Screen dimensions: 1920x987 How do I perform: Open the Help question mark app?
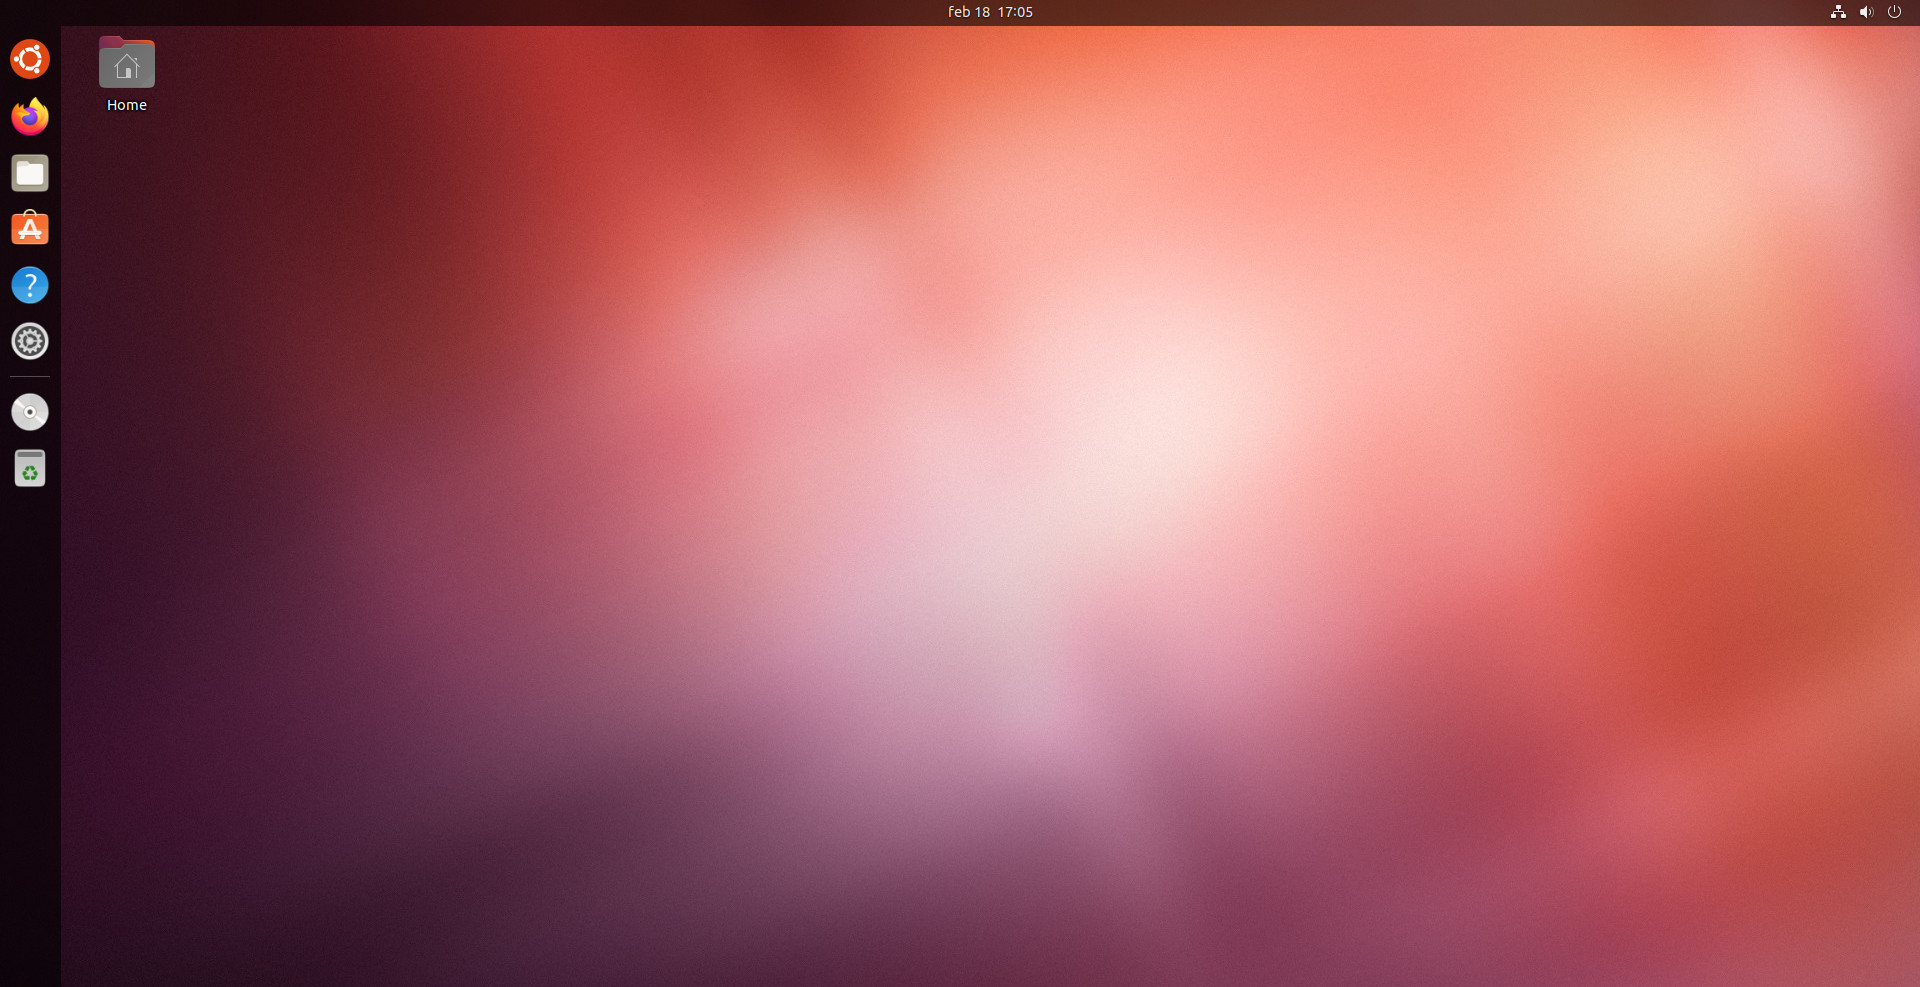(30, 285)
